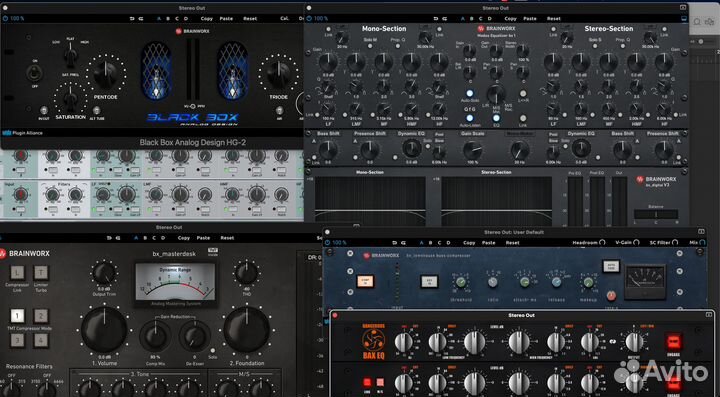
Task: Select TMT Compressor Mode 4 in bx_masterdesk
Action: (41, 340)
